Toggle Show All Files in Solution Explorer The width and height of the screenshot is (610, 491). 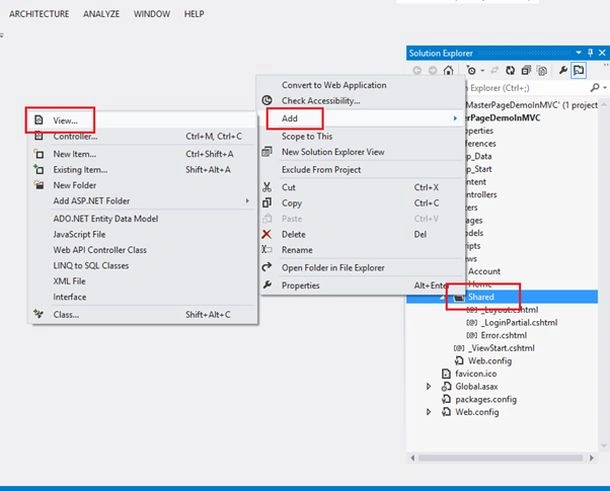click(542, 70)
